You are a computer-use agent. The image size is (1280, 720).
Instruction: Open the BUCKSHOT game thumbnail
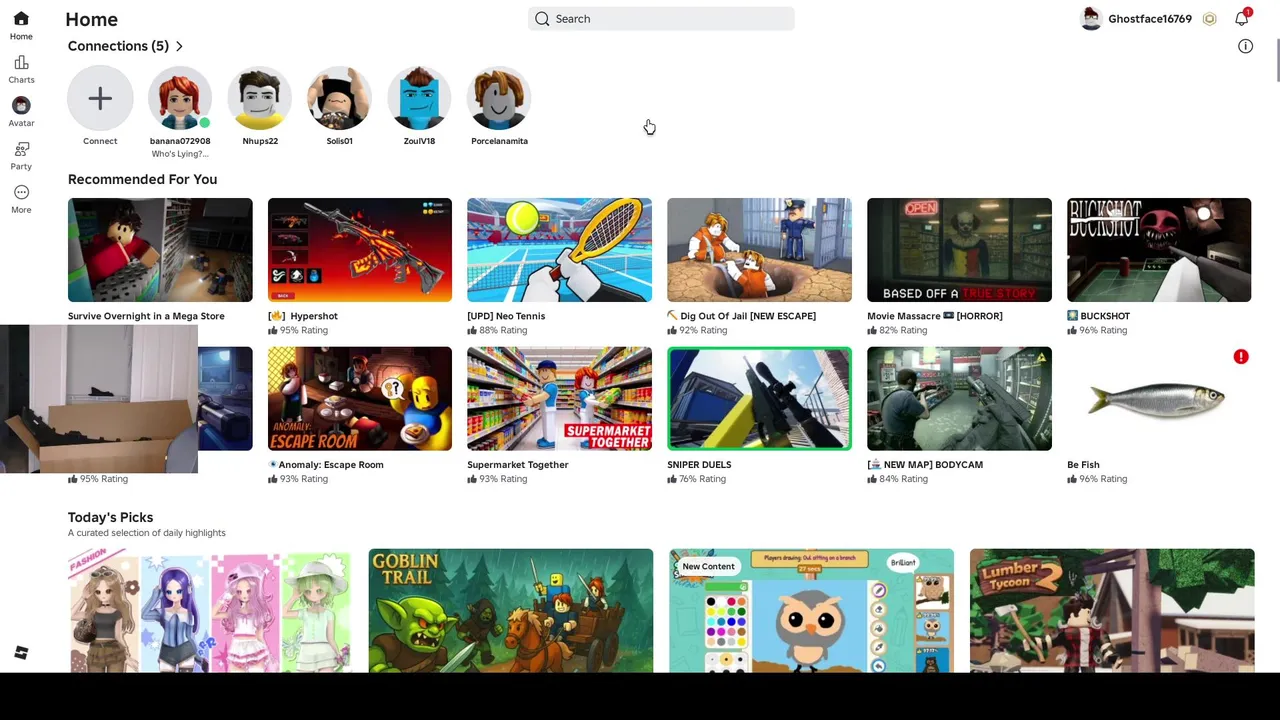(x=1159, y=250)
